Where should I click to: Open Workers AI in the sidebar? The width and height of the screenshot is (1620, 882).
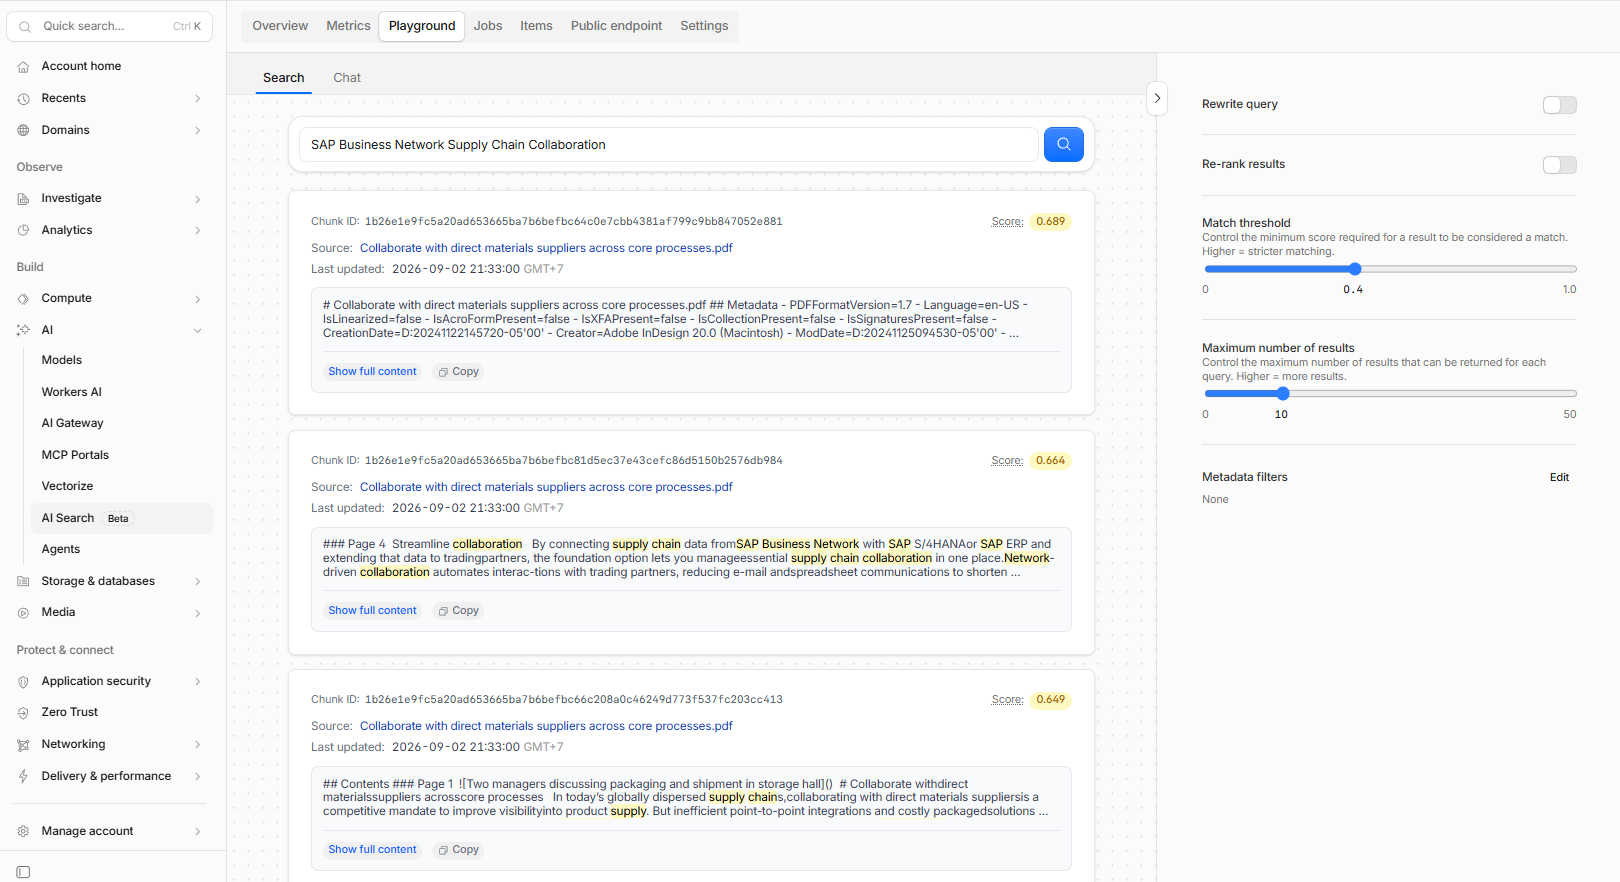[71, 392]
